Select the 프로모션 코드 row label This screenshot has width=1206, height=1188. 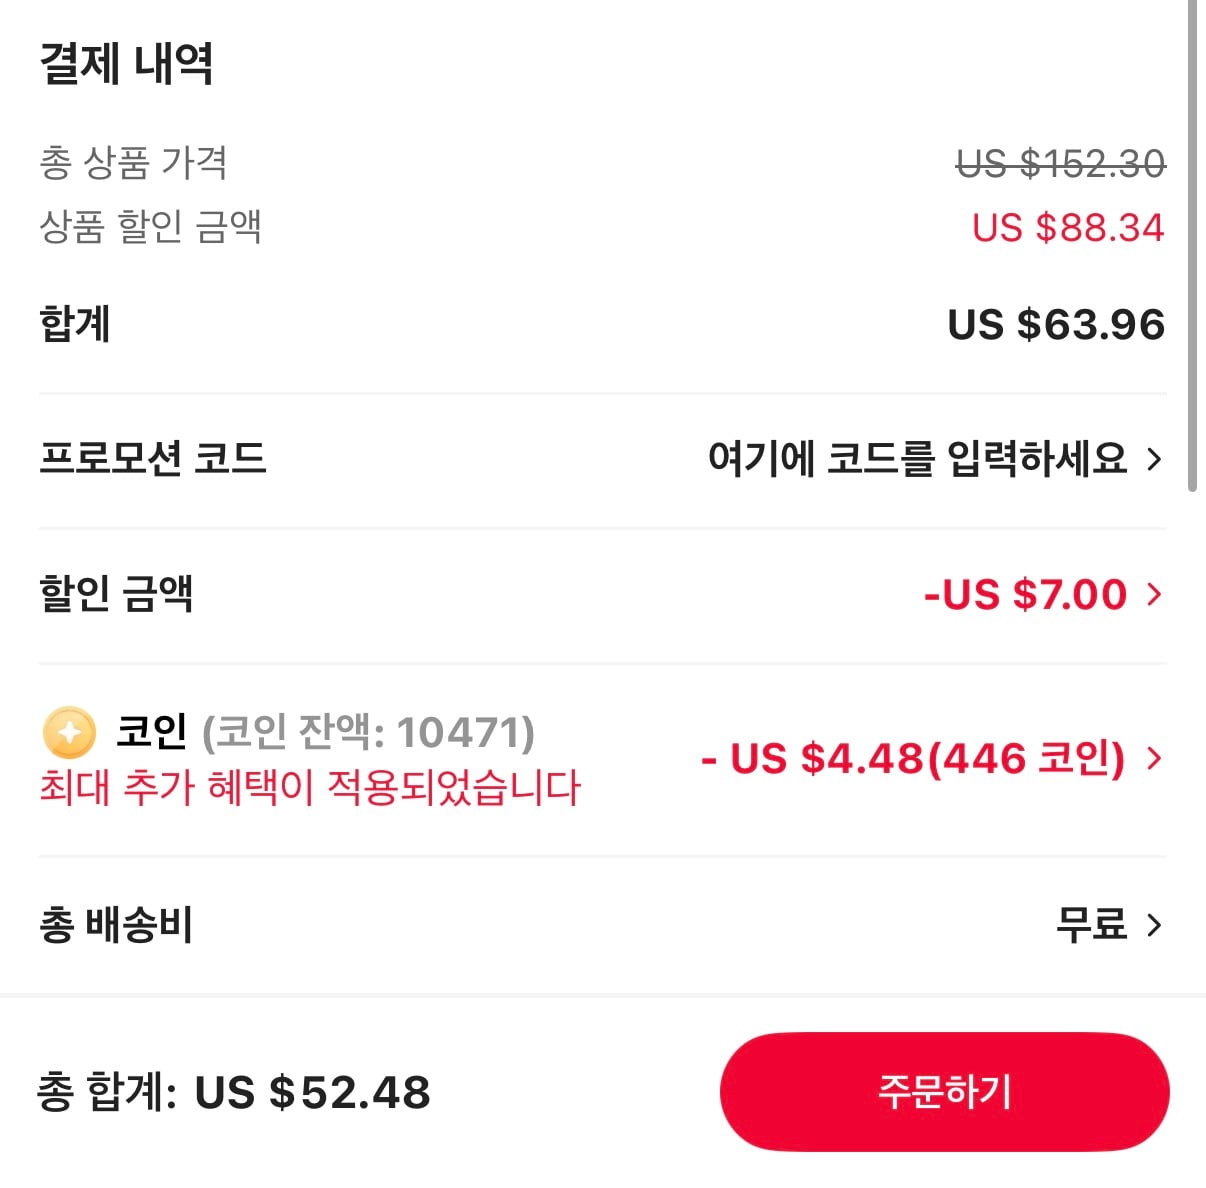(x=153, y=459)
